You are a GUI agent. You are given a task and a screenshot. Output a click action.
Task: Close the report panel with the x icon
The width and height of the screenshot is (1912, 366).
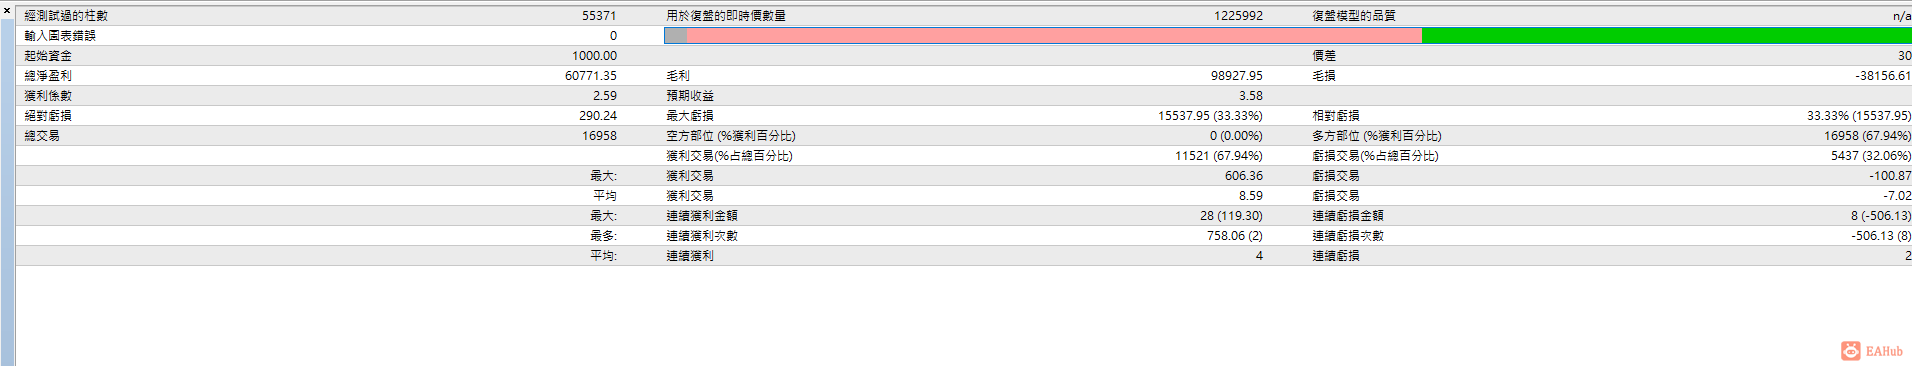pos(6,10)
